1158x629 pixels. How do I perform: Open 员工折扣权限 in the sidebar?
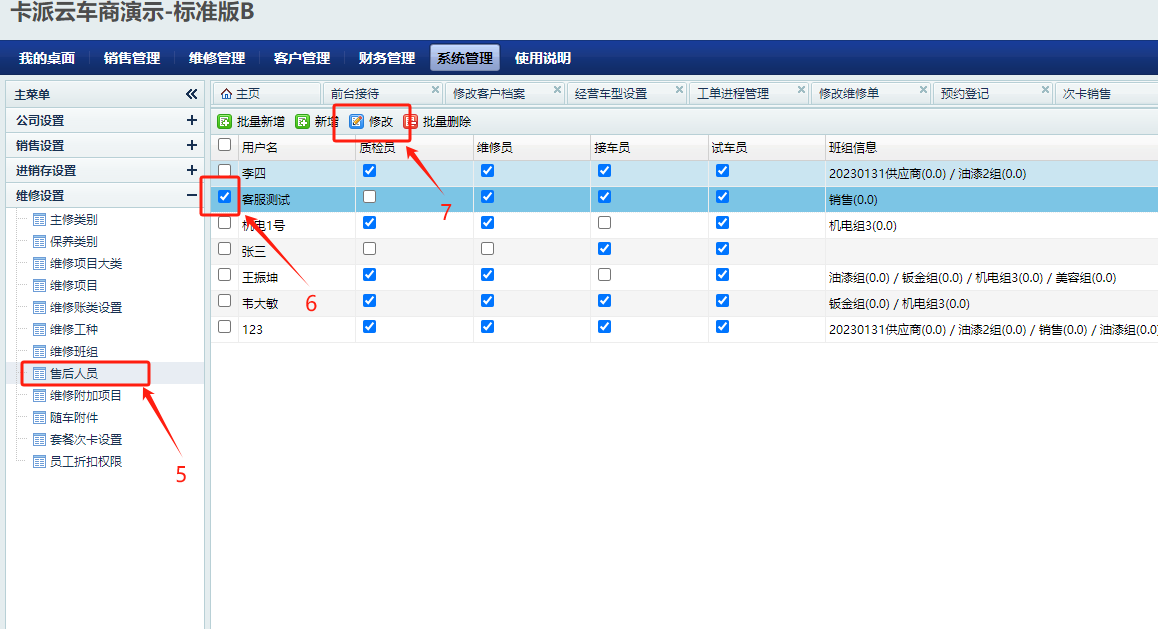click(86, 462)
